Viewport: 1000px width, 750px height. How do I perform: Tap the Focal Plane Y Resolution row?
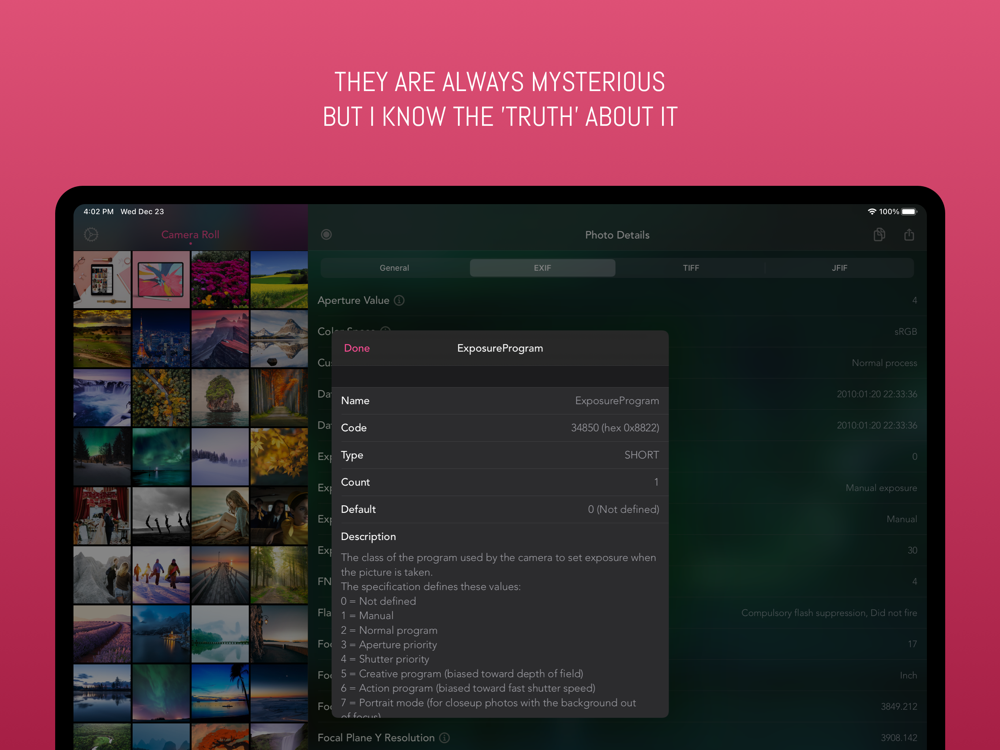[x=617, y=737]
